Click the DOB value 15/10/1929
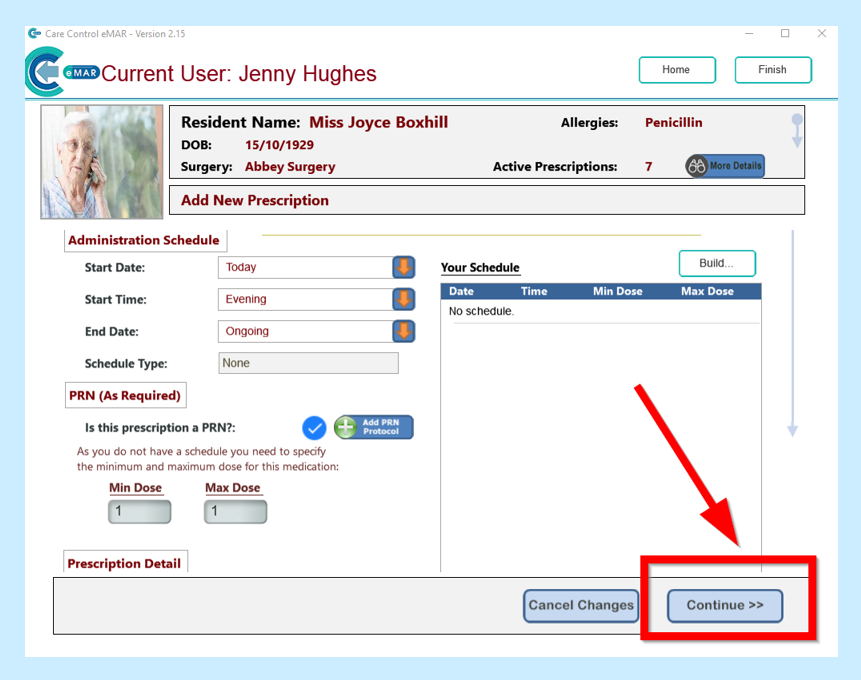Viewport: 861px width, 680px height. pos(279,145)
